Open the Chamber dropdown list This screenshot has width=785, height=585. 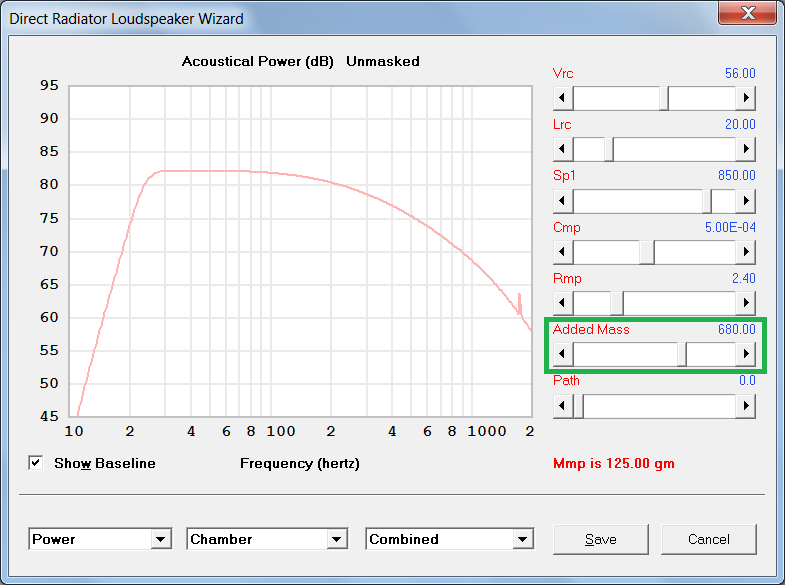click(337, 539)
